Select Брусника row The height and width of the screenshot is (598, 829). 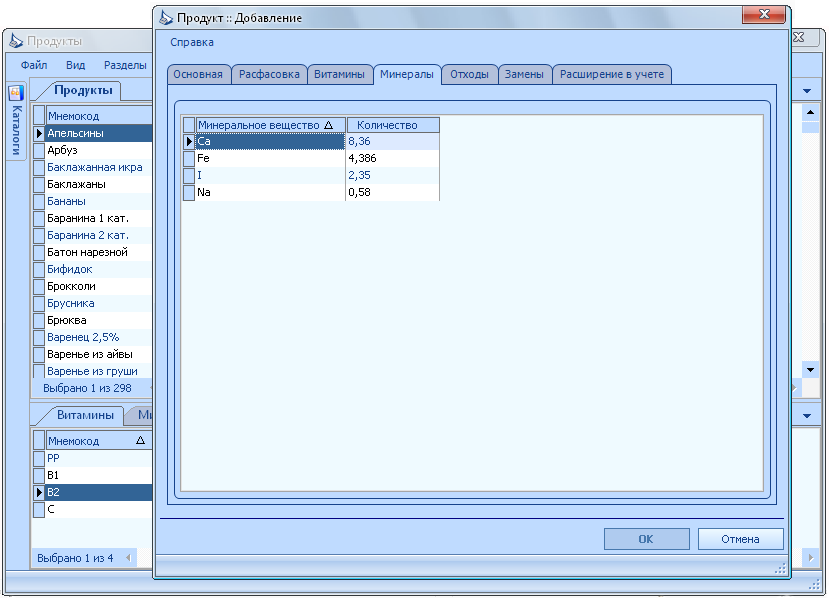click(99, 303)
